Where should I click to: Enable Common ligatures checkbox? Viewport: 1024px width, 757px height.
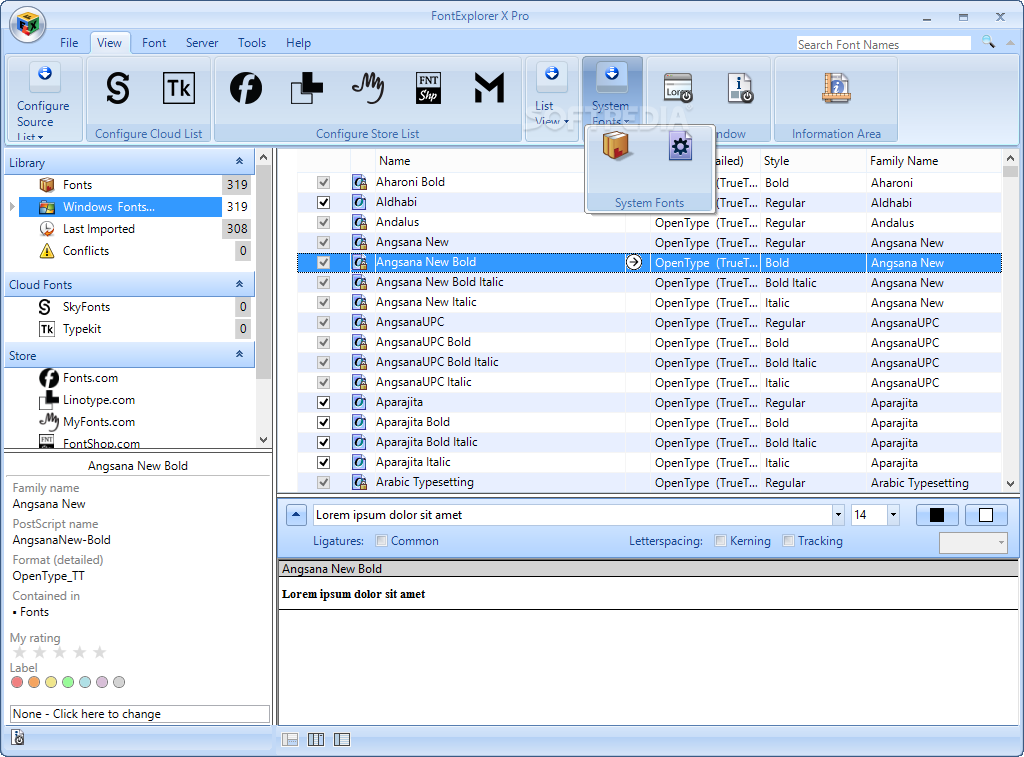382,541
